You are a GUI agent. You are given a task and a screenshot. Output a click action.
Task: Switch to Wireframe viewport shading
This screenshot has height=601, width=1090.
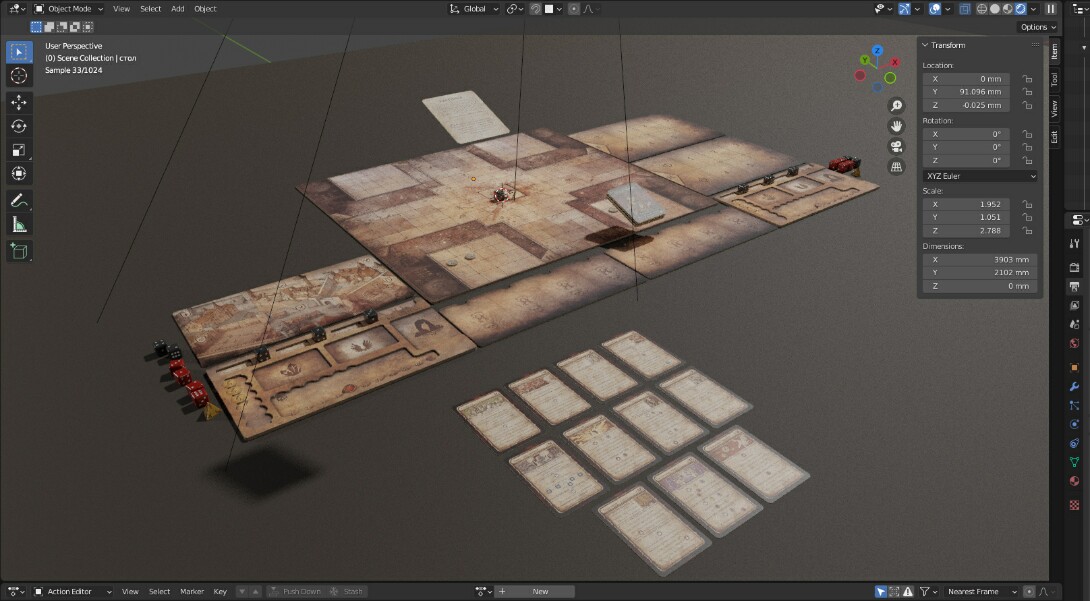(982, 9)
